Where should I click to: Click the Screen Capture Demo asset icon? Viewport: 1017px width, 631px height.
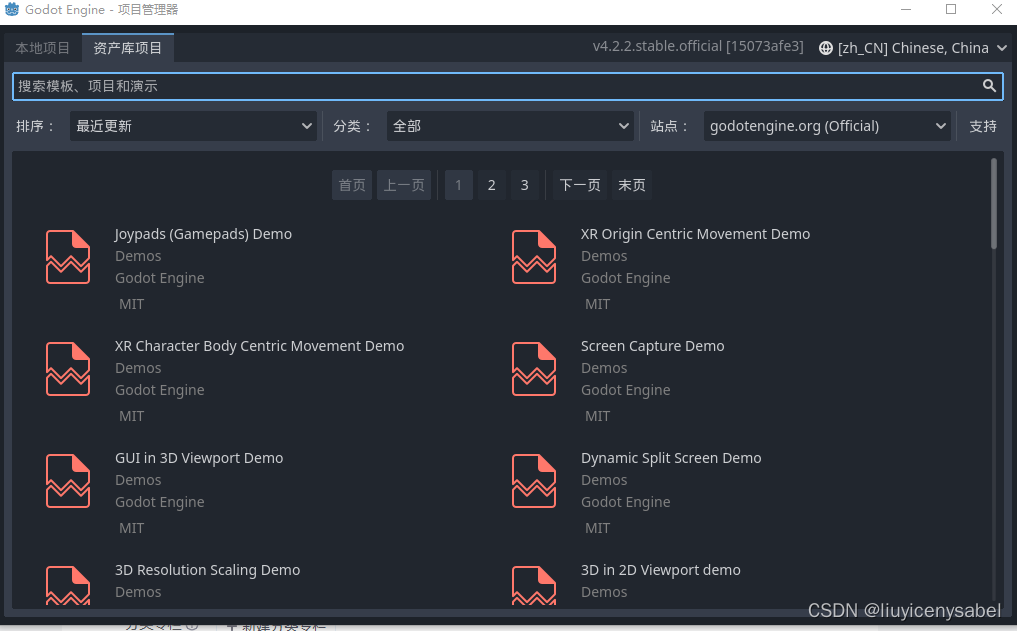pos(534,369)
